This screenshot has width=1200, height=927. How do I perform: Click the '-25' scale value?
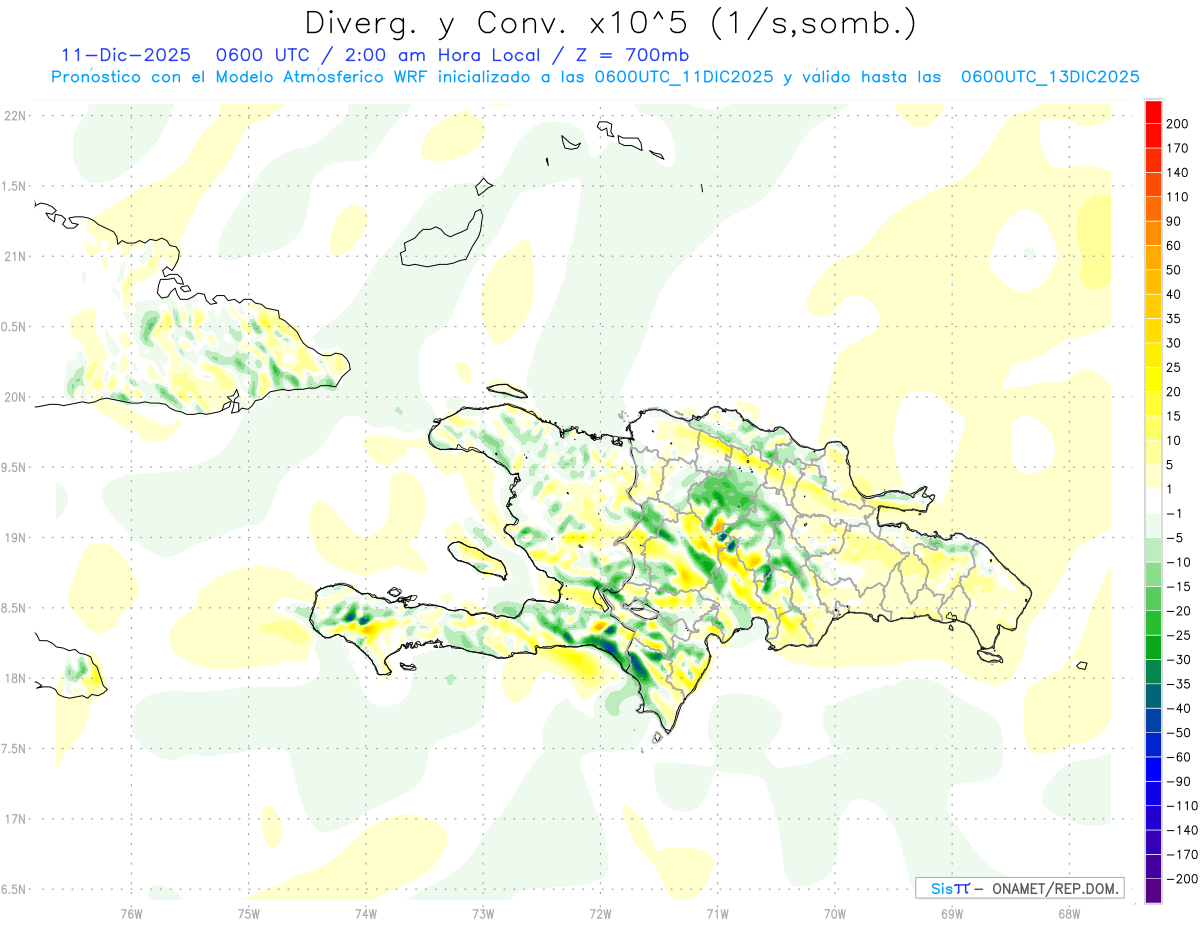[1177, 635]
